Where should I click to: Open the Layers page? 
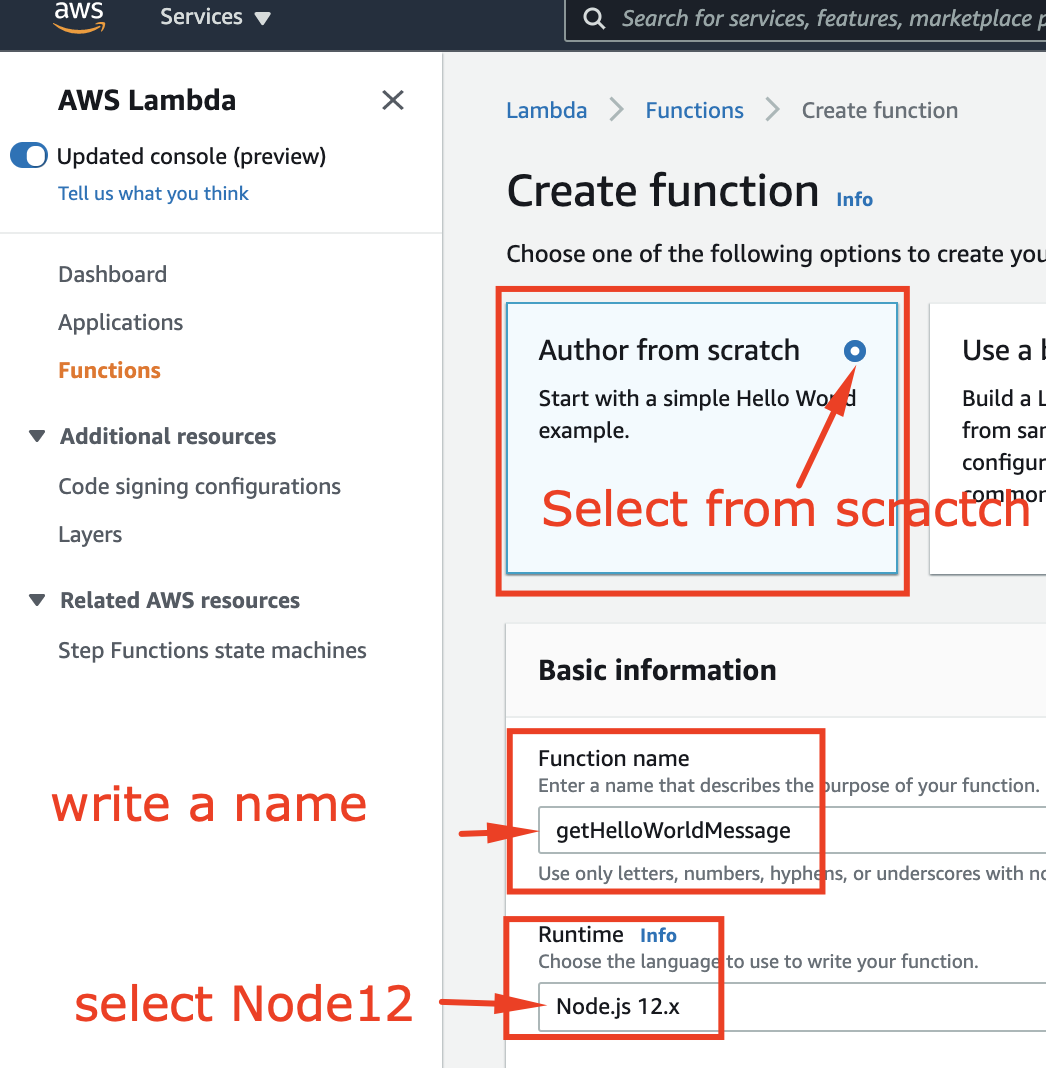click(90, 534)
